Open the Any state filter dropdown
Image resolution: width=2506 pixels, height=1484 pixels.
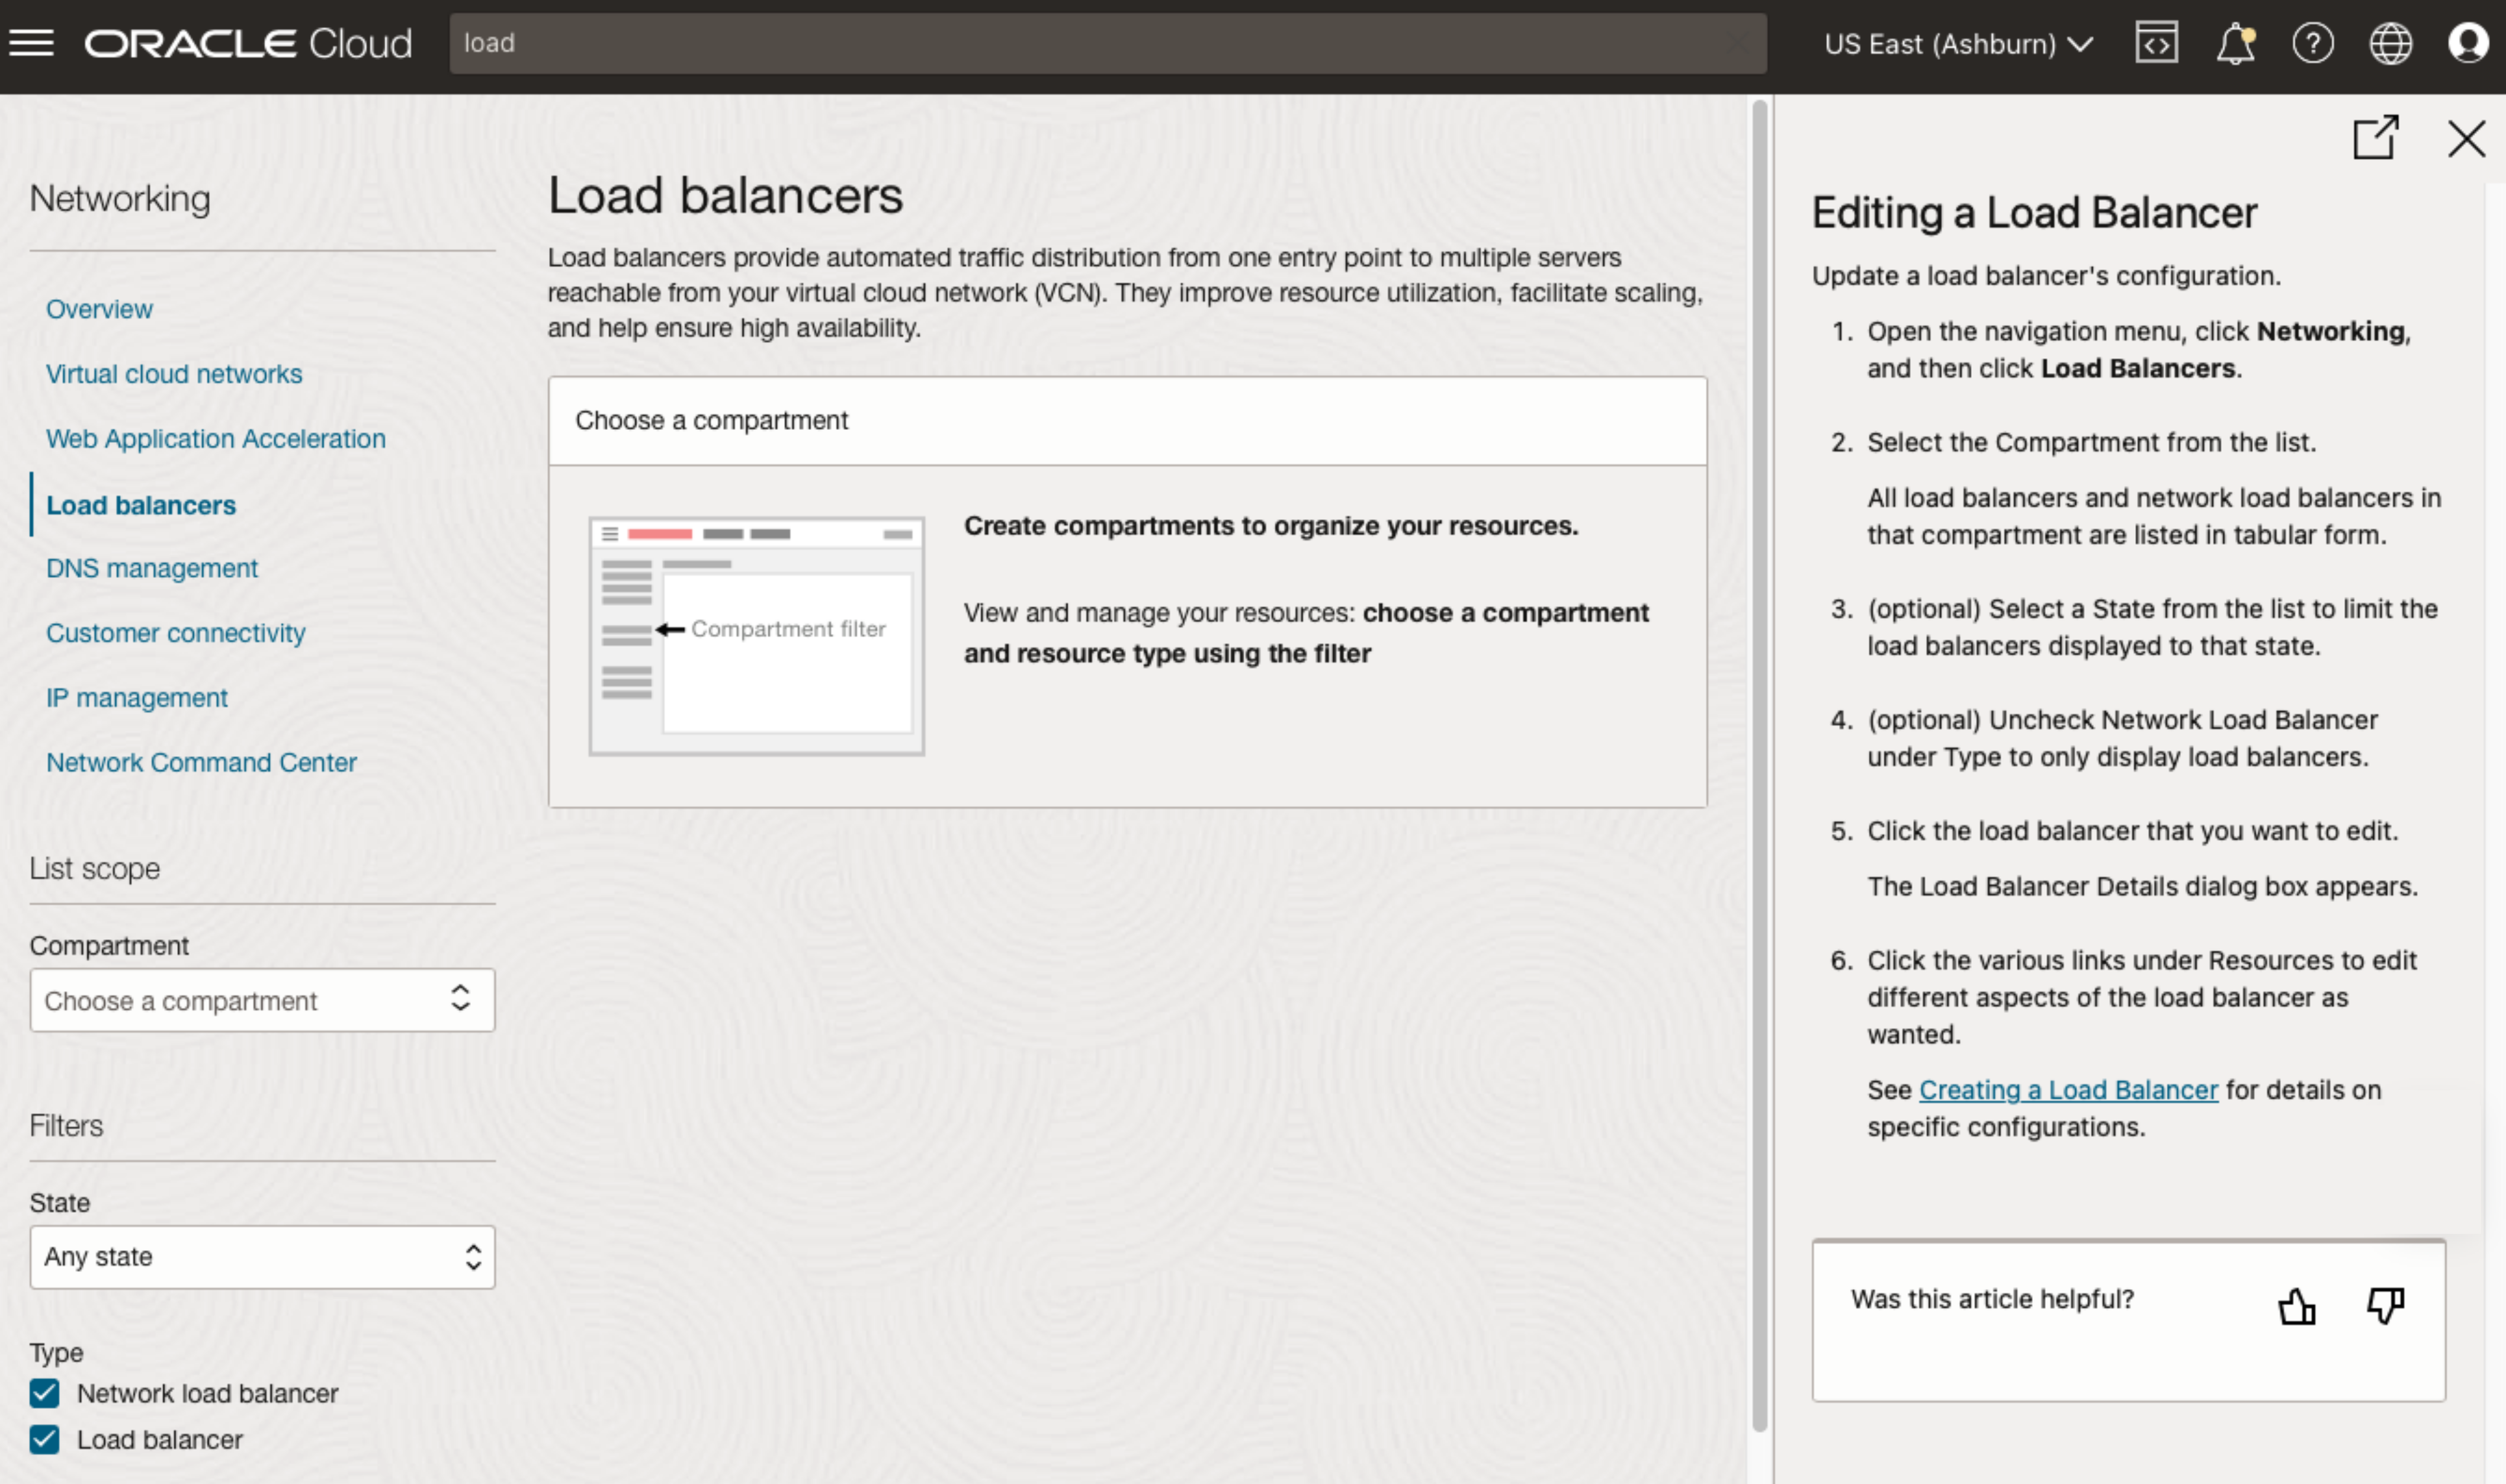(262, 1257)
